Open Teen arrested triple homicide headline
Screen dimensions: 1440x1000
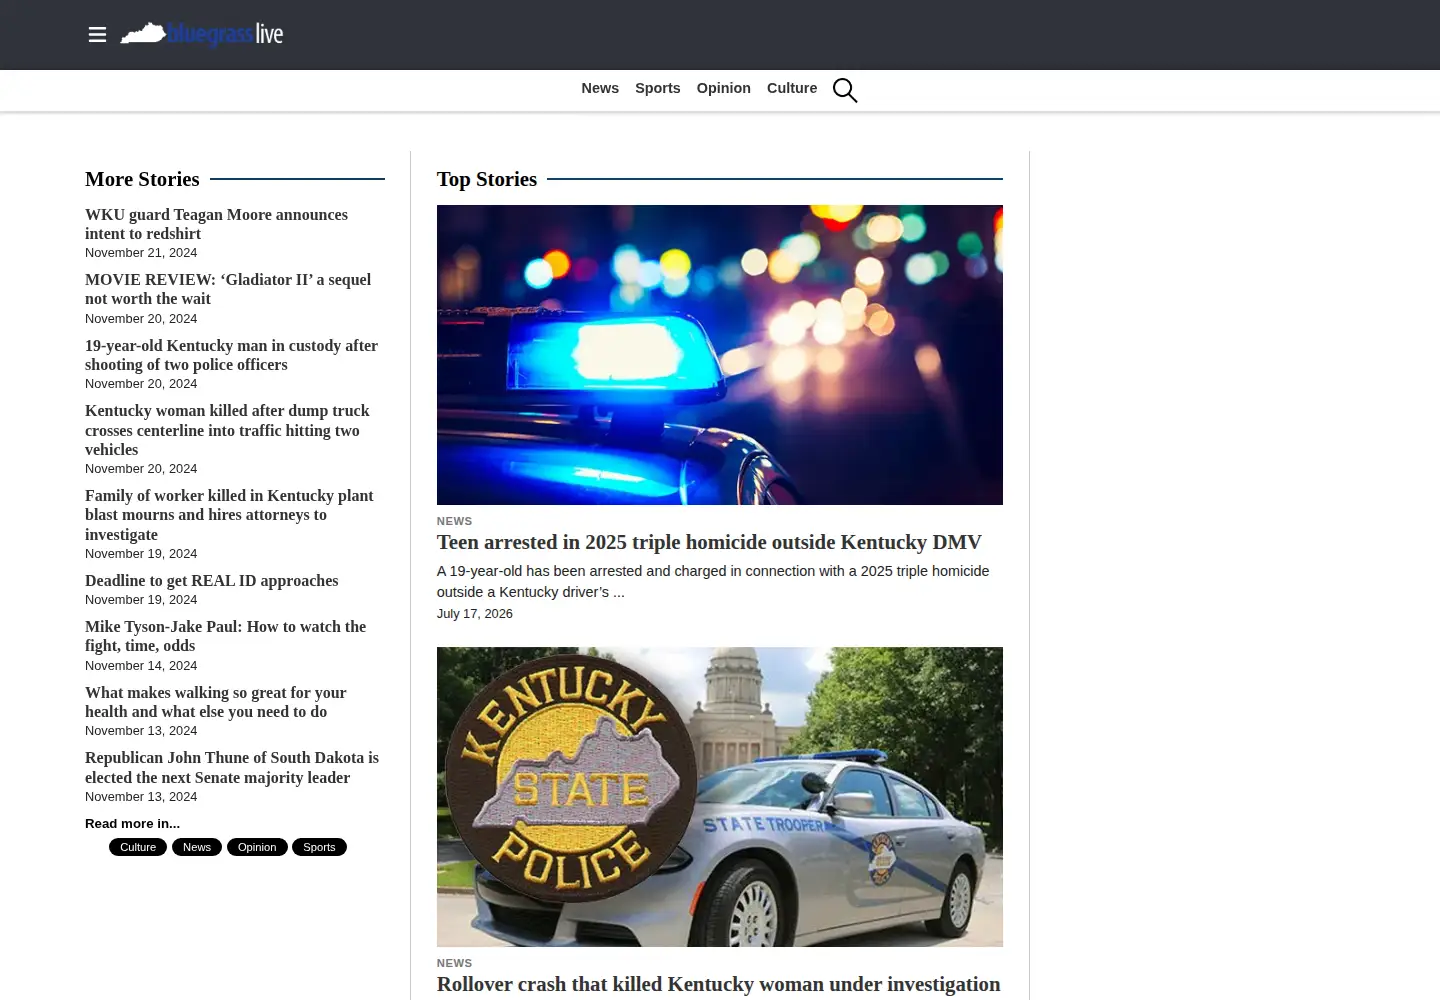point(709,542)
